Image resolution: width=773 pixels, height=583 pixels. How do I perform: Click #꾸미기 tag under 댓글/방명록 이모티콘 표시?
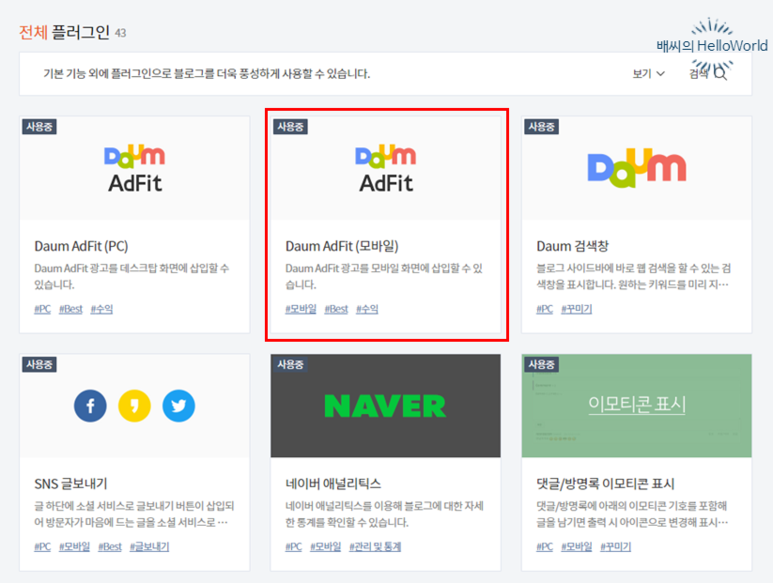click(616, 547)
